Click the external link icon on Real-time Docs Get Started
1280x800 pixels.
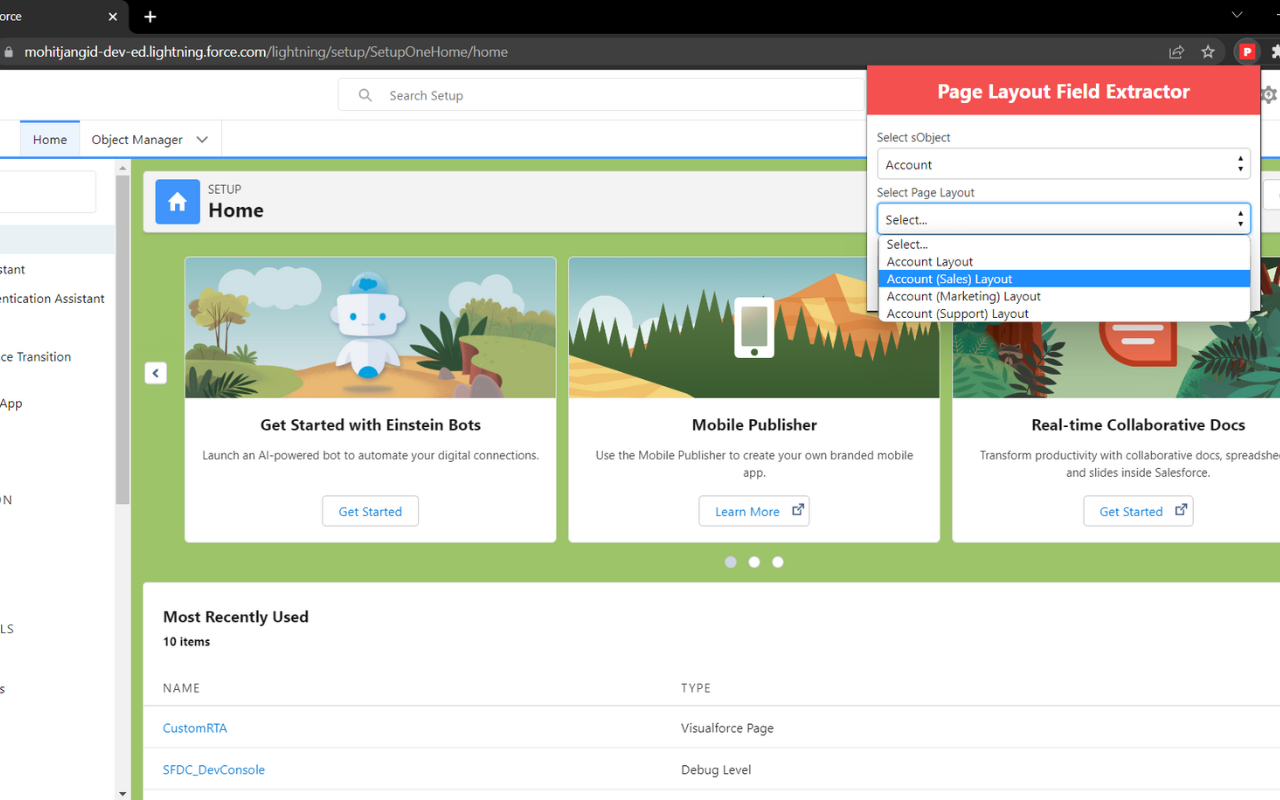coord(1181,510)
